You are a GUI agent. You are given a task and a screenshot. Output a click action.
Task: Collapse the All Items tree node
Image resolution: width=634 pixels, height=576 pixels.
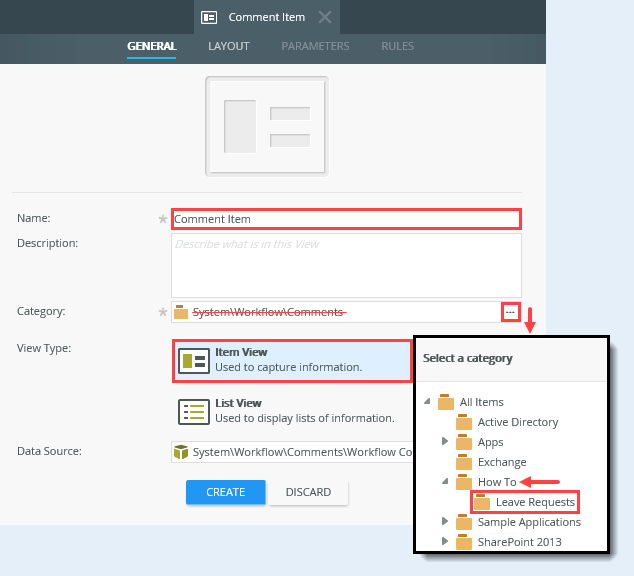pyautogui.click(x=427, y=401)
